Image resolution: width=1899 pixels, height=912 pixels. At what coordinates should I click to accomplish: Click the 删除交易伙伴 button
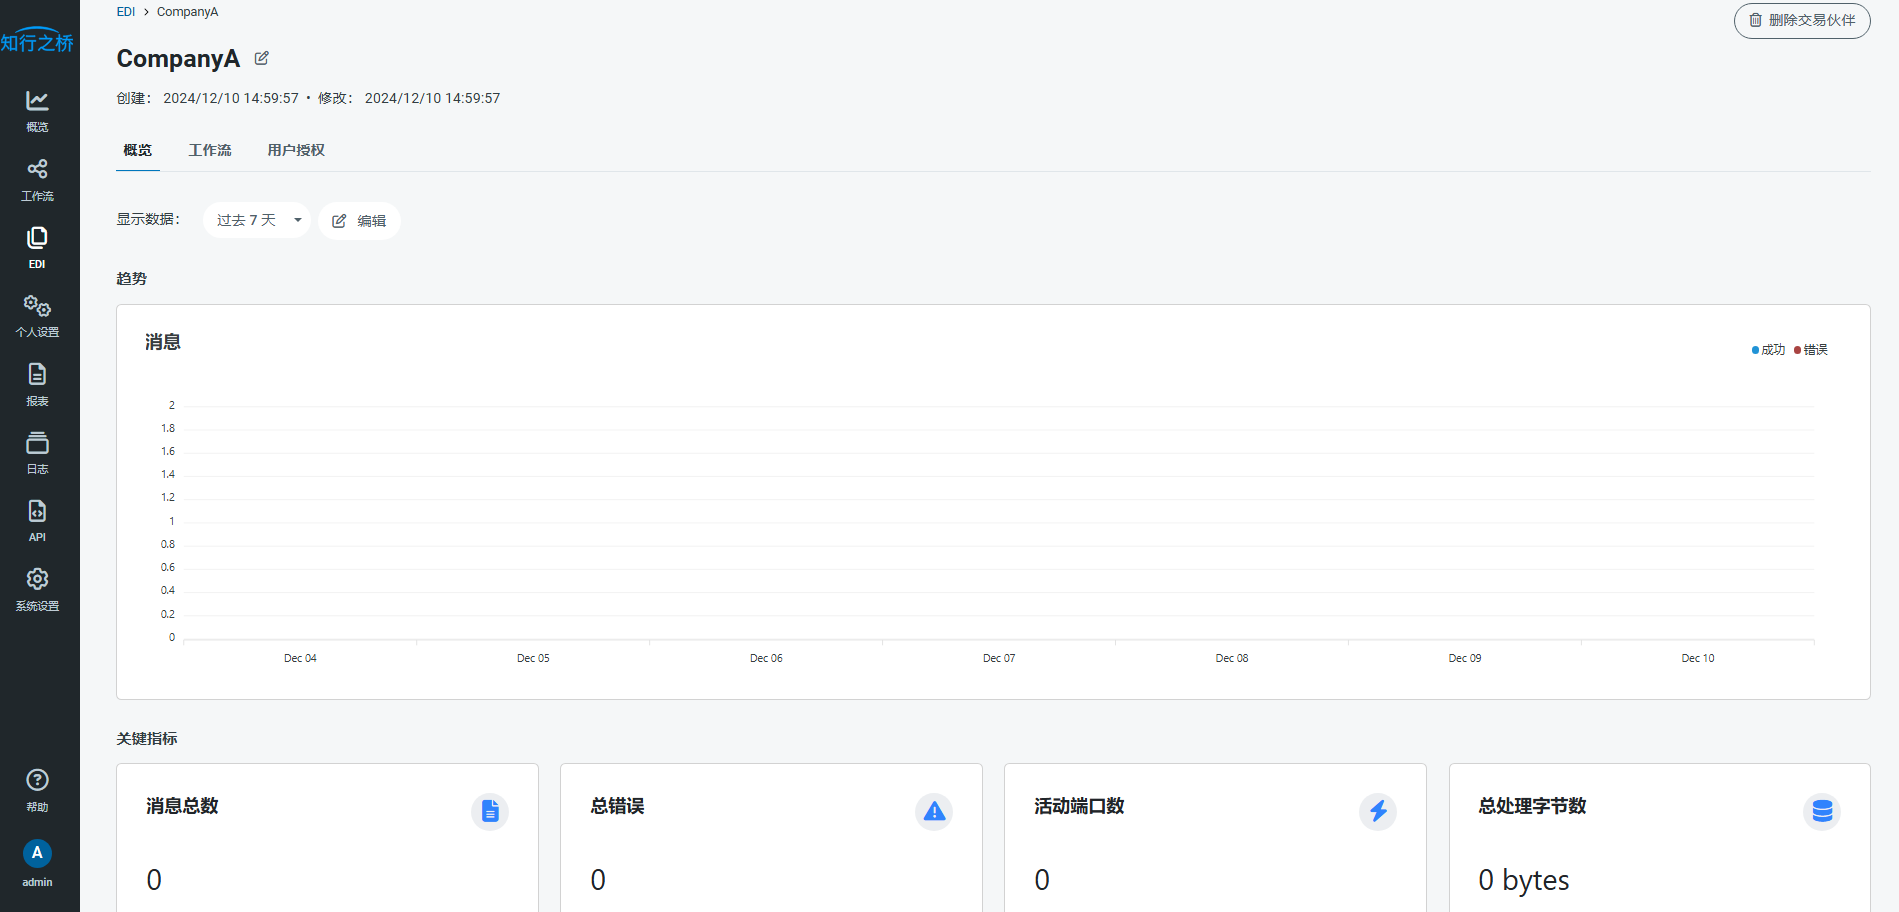tap(1802, 20)
